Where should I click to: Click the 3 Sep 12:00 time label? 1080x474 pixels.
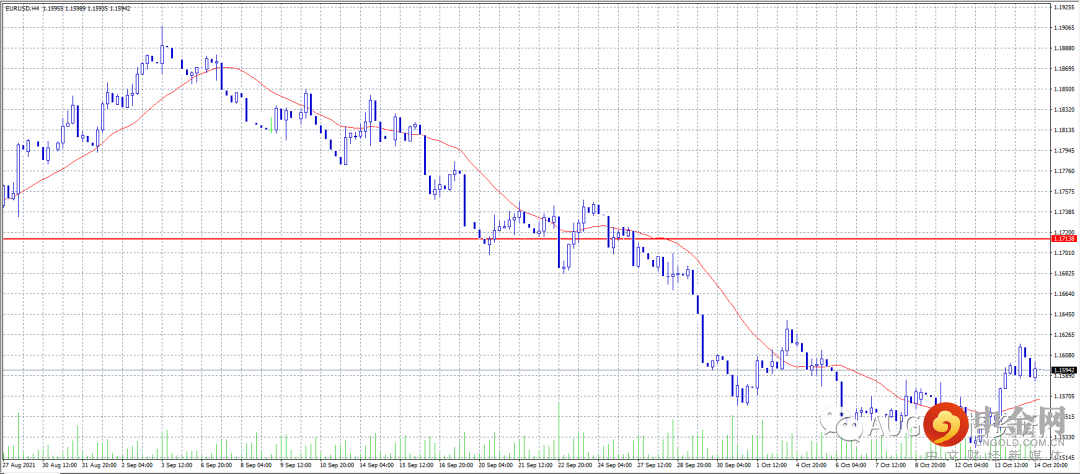click(x=175, y=465)
